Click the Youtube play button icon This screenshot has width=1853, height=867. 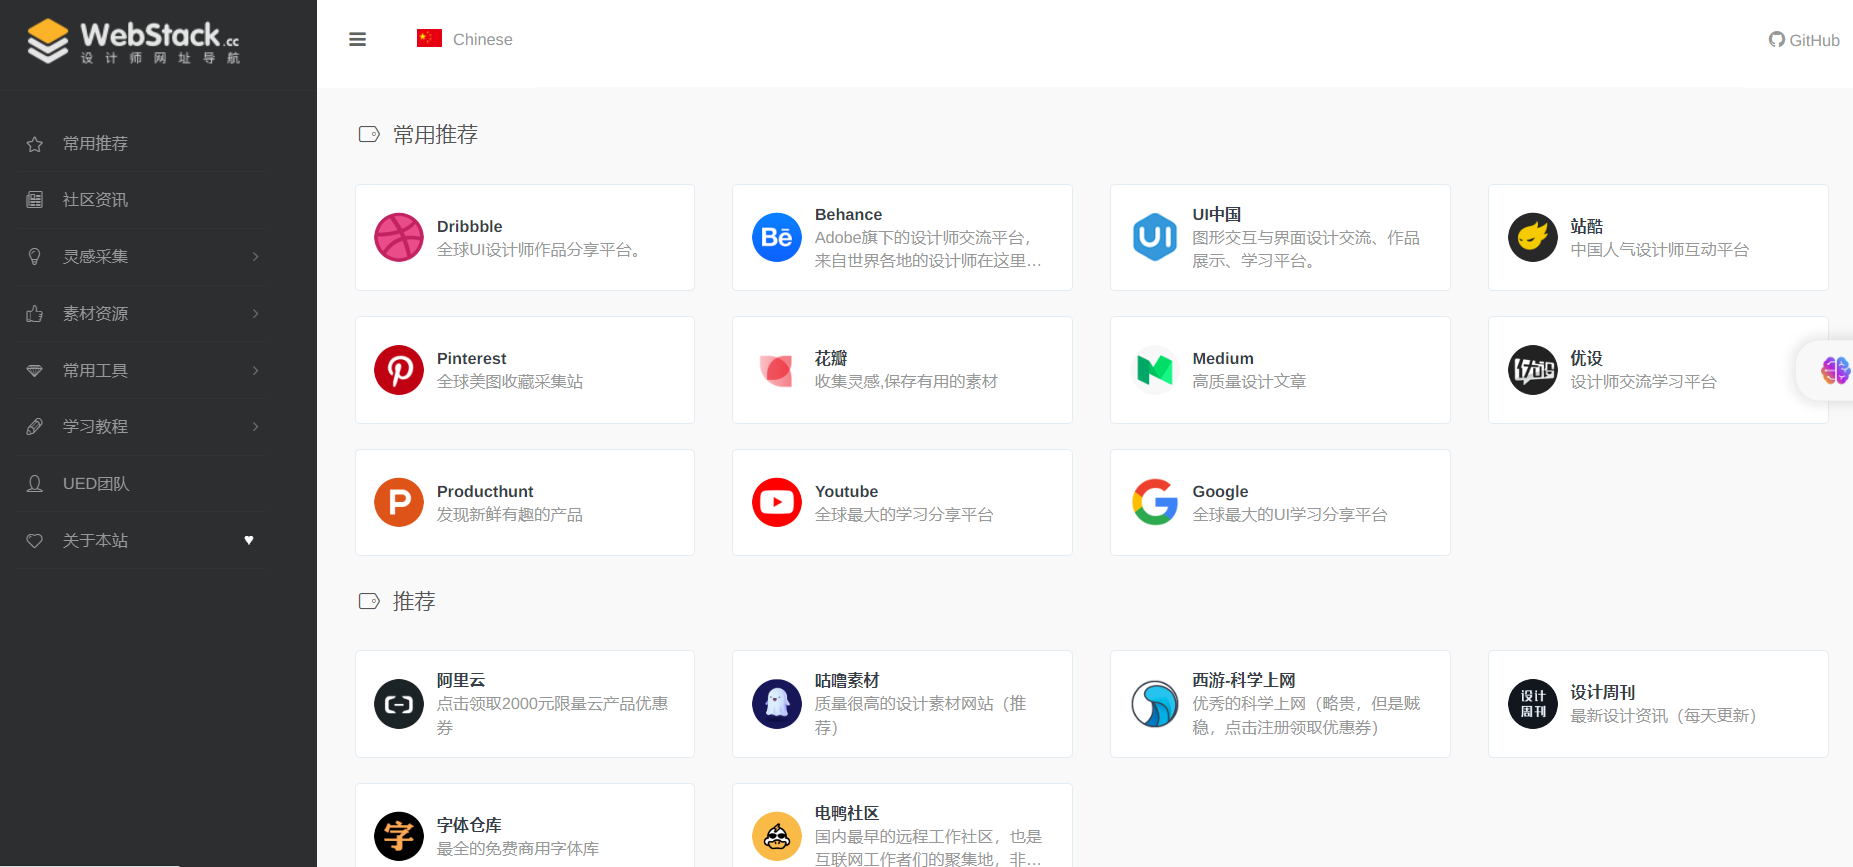coord(777,502)
